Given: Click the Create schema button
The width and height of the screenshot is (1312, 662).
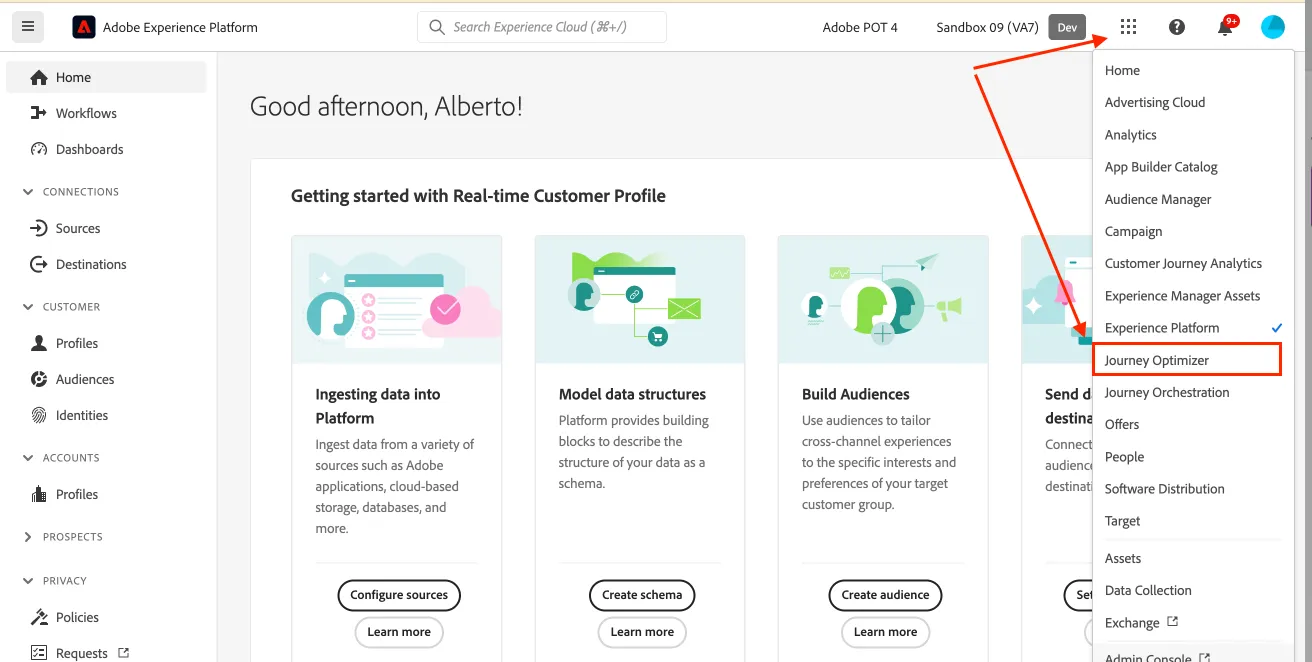Looking at the screenshot, I should pos(642,595).
